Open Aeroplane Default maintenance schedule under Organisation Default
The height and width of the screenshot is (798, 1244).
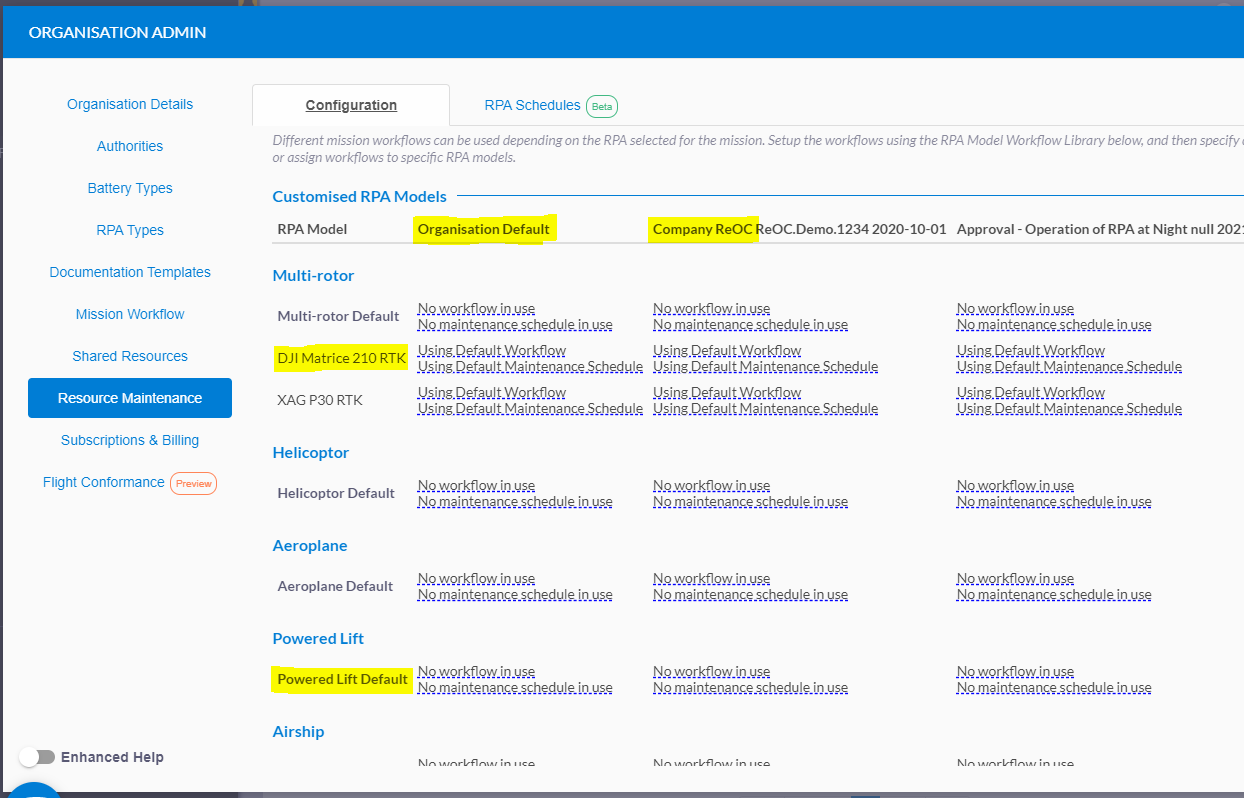click(x=515, y=594)
